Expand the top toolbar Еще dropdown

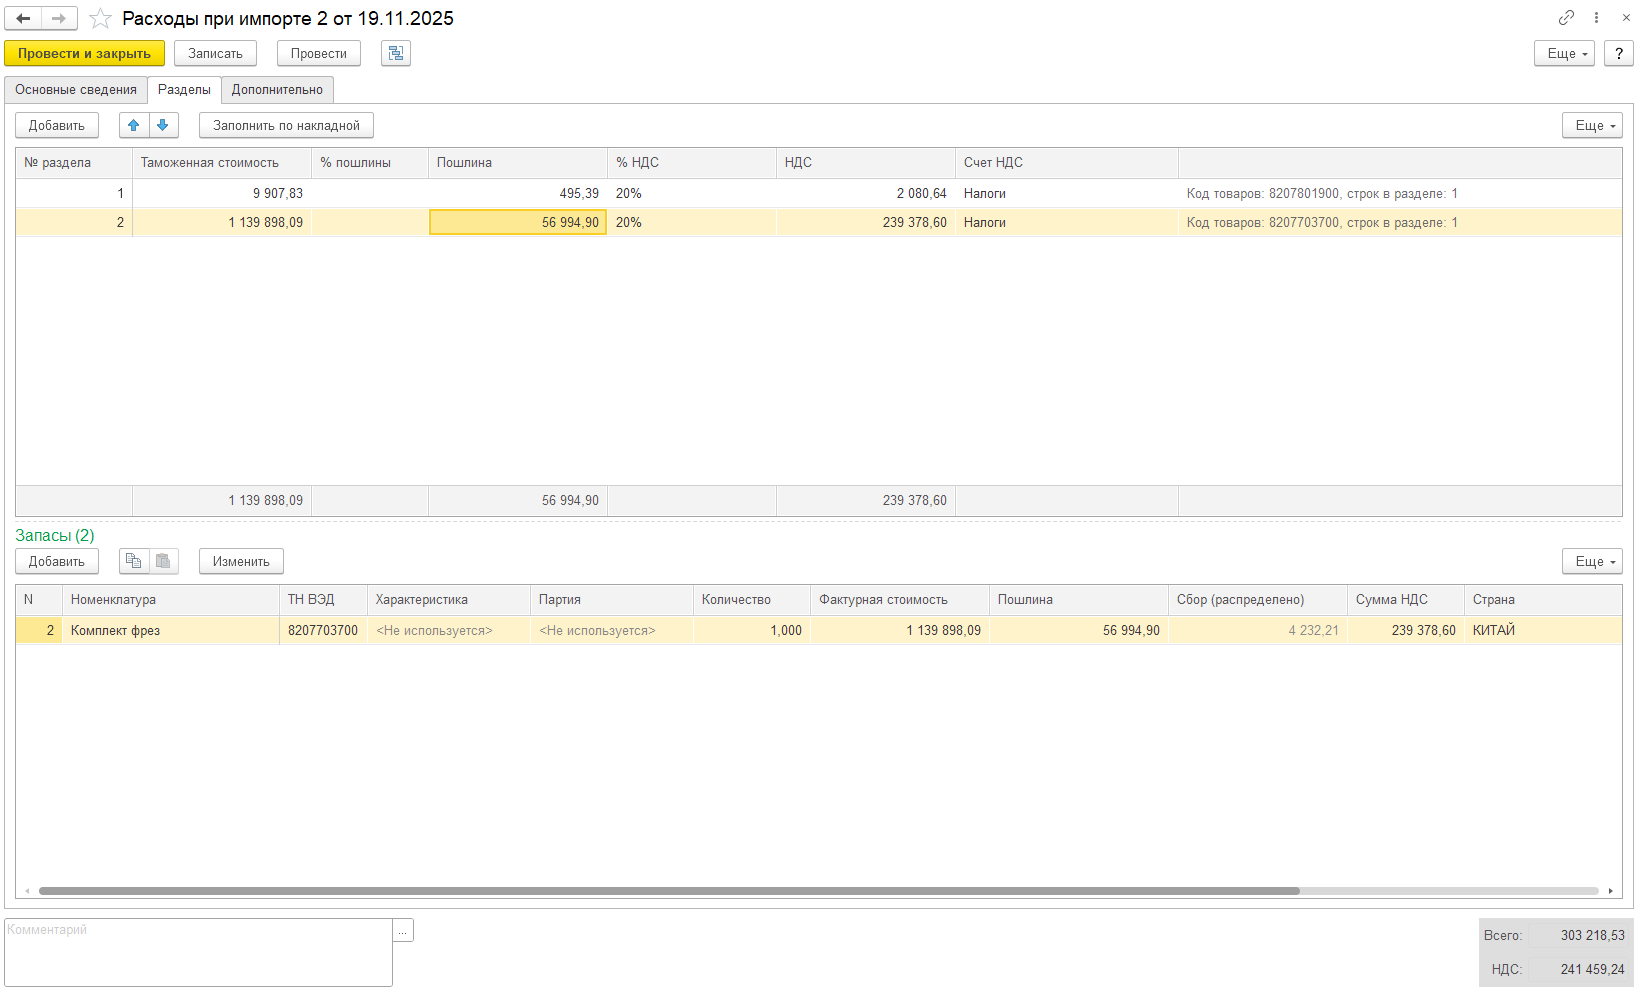[x=1564, y=53]
